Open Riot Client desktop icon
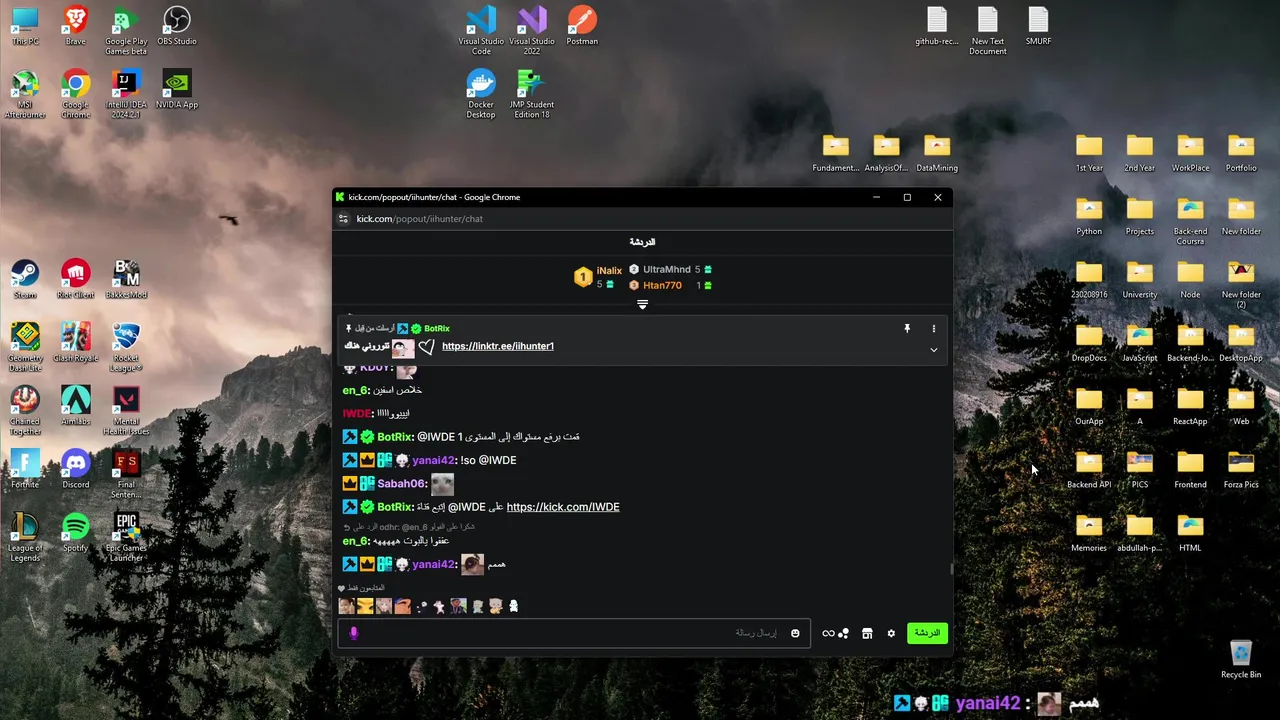The image size is (1280, 720). (x=75, y=279)
